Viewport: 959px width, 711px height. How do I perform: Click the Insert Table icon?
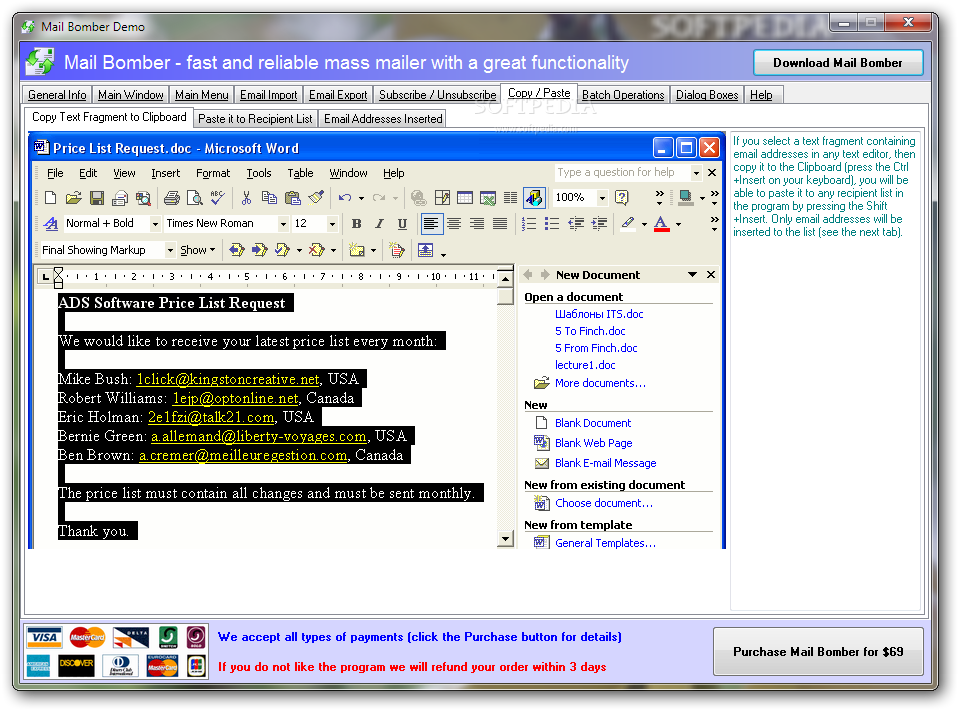(465, 198)
